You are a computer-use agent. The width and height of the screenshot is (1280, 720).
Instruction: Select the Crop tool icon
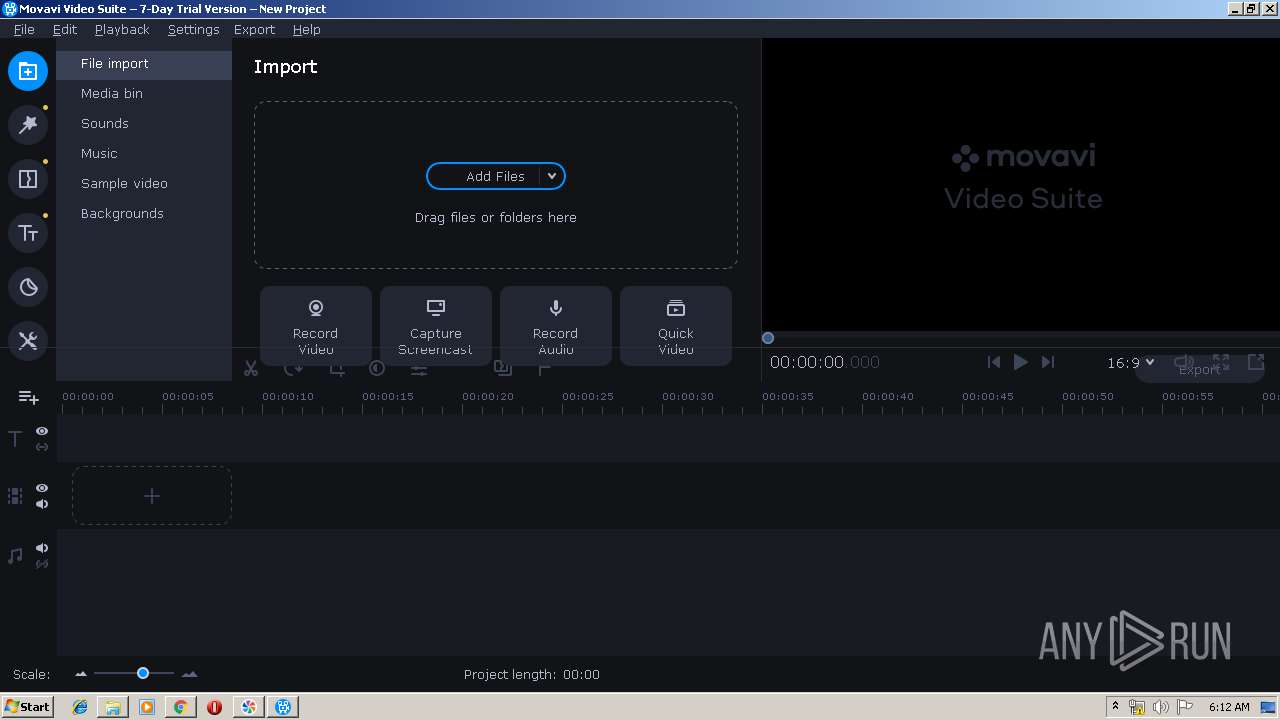point(336,369)
